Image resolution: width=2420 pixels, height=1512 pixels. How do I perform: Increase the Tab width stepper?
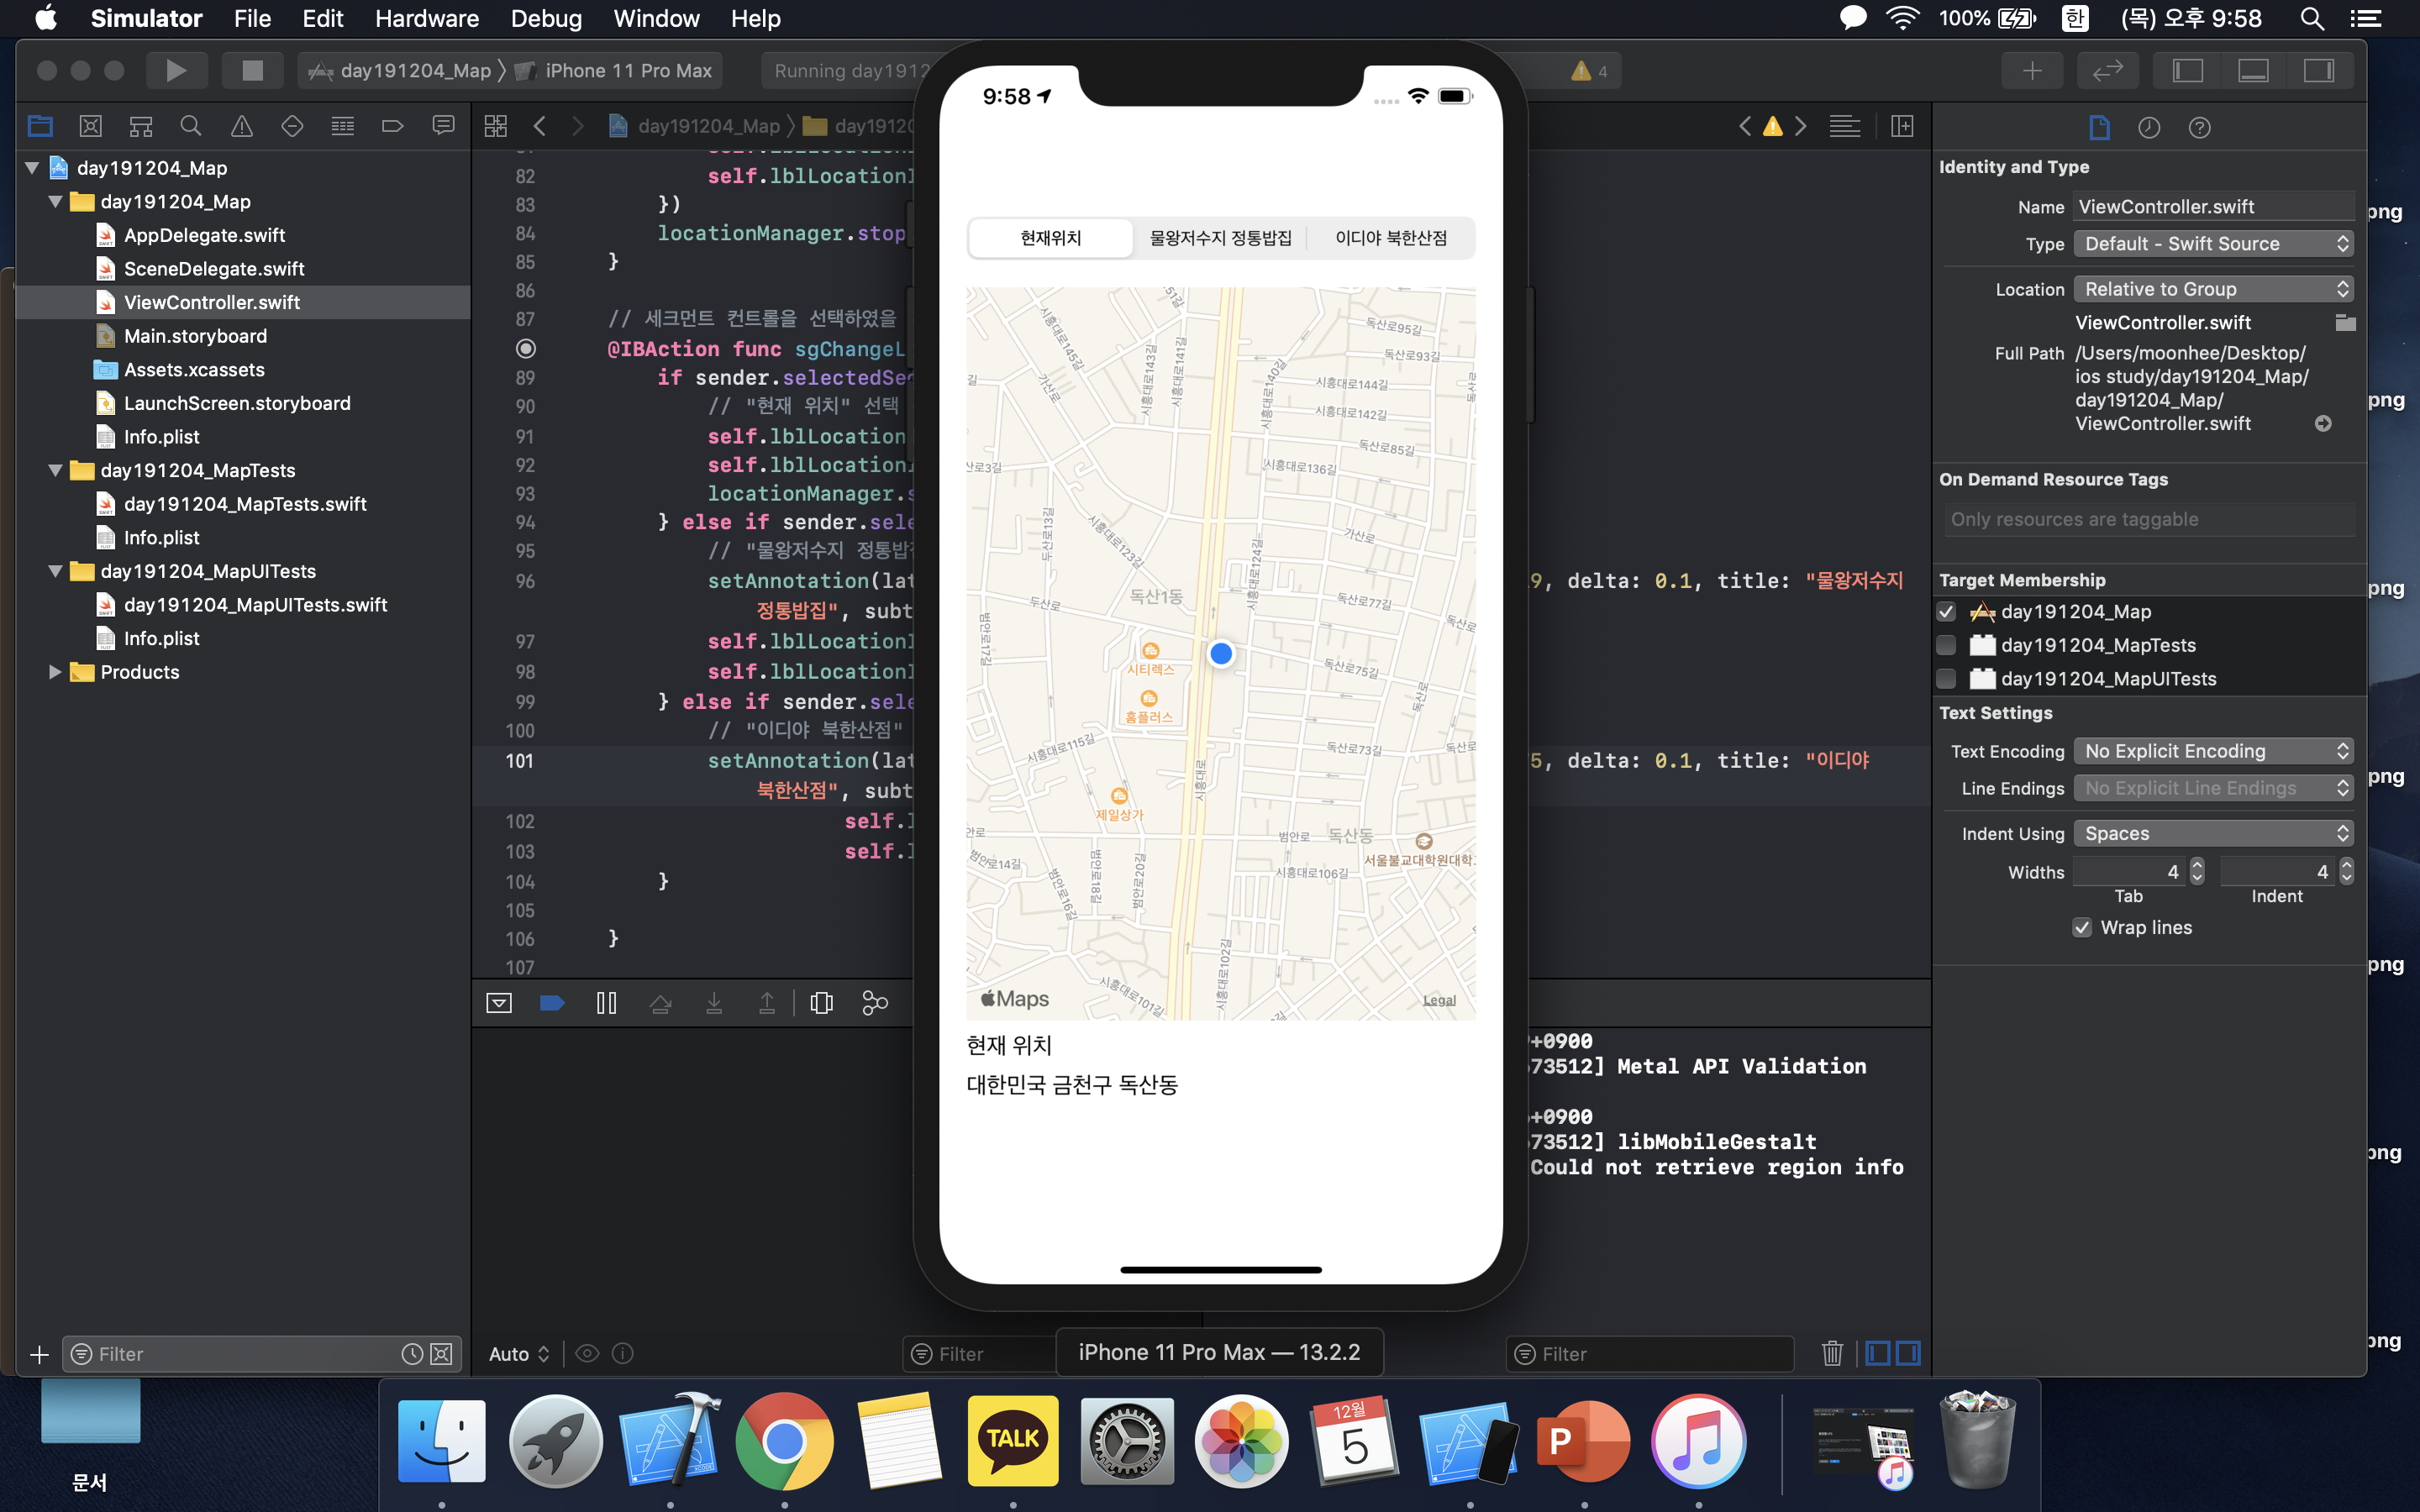(x=2197, y=866)
